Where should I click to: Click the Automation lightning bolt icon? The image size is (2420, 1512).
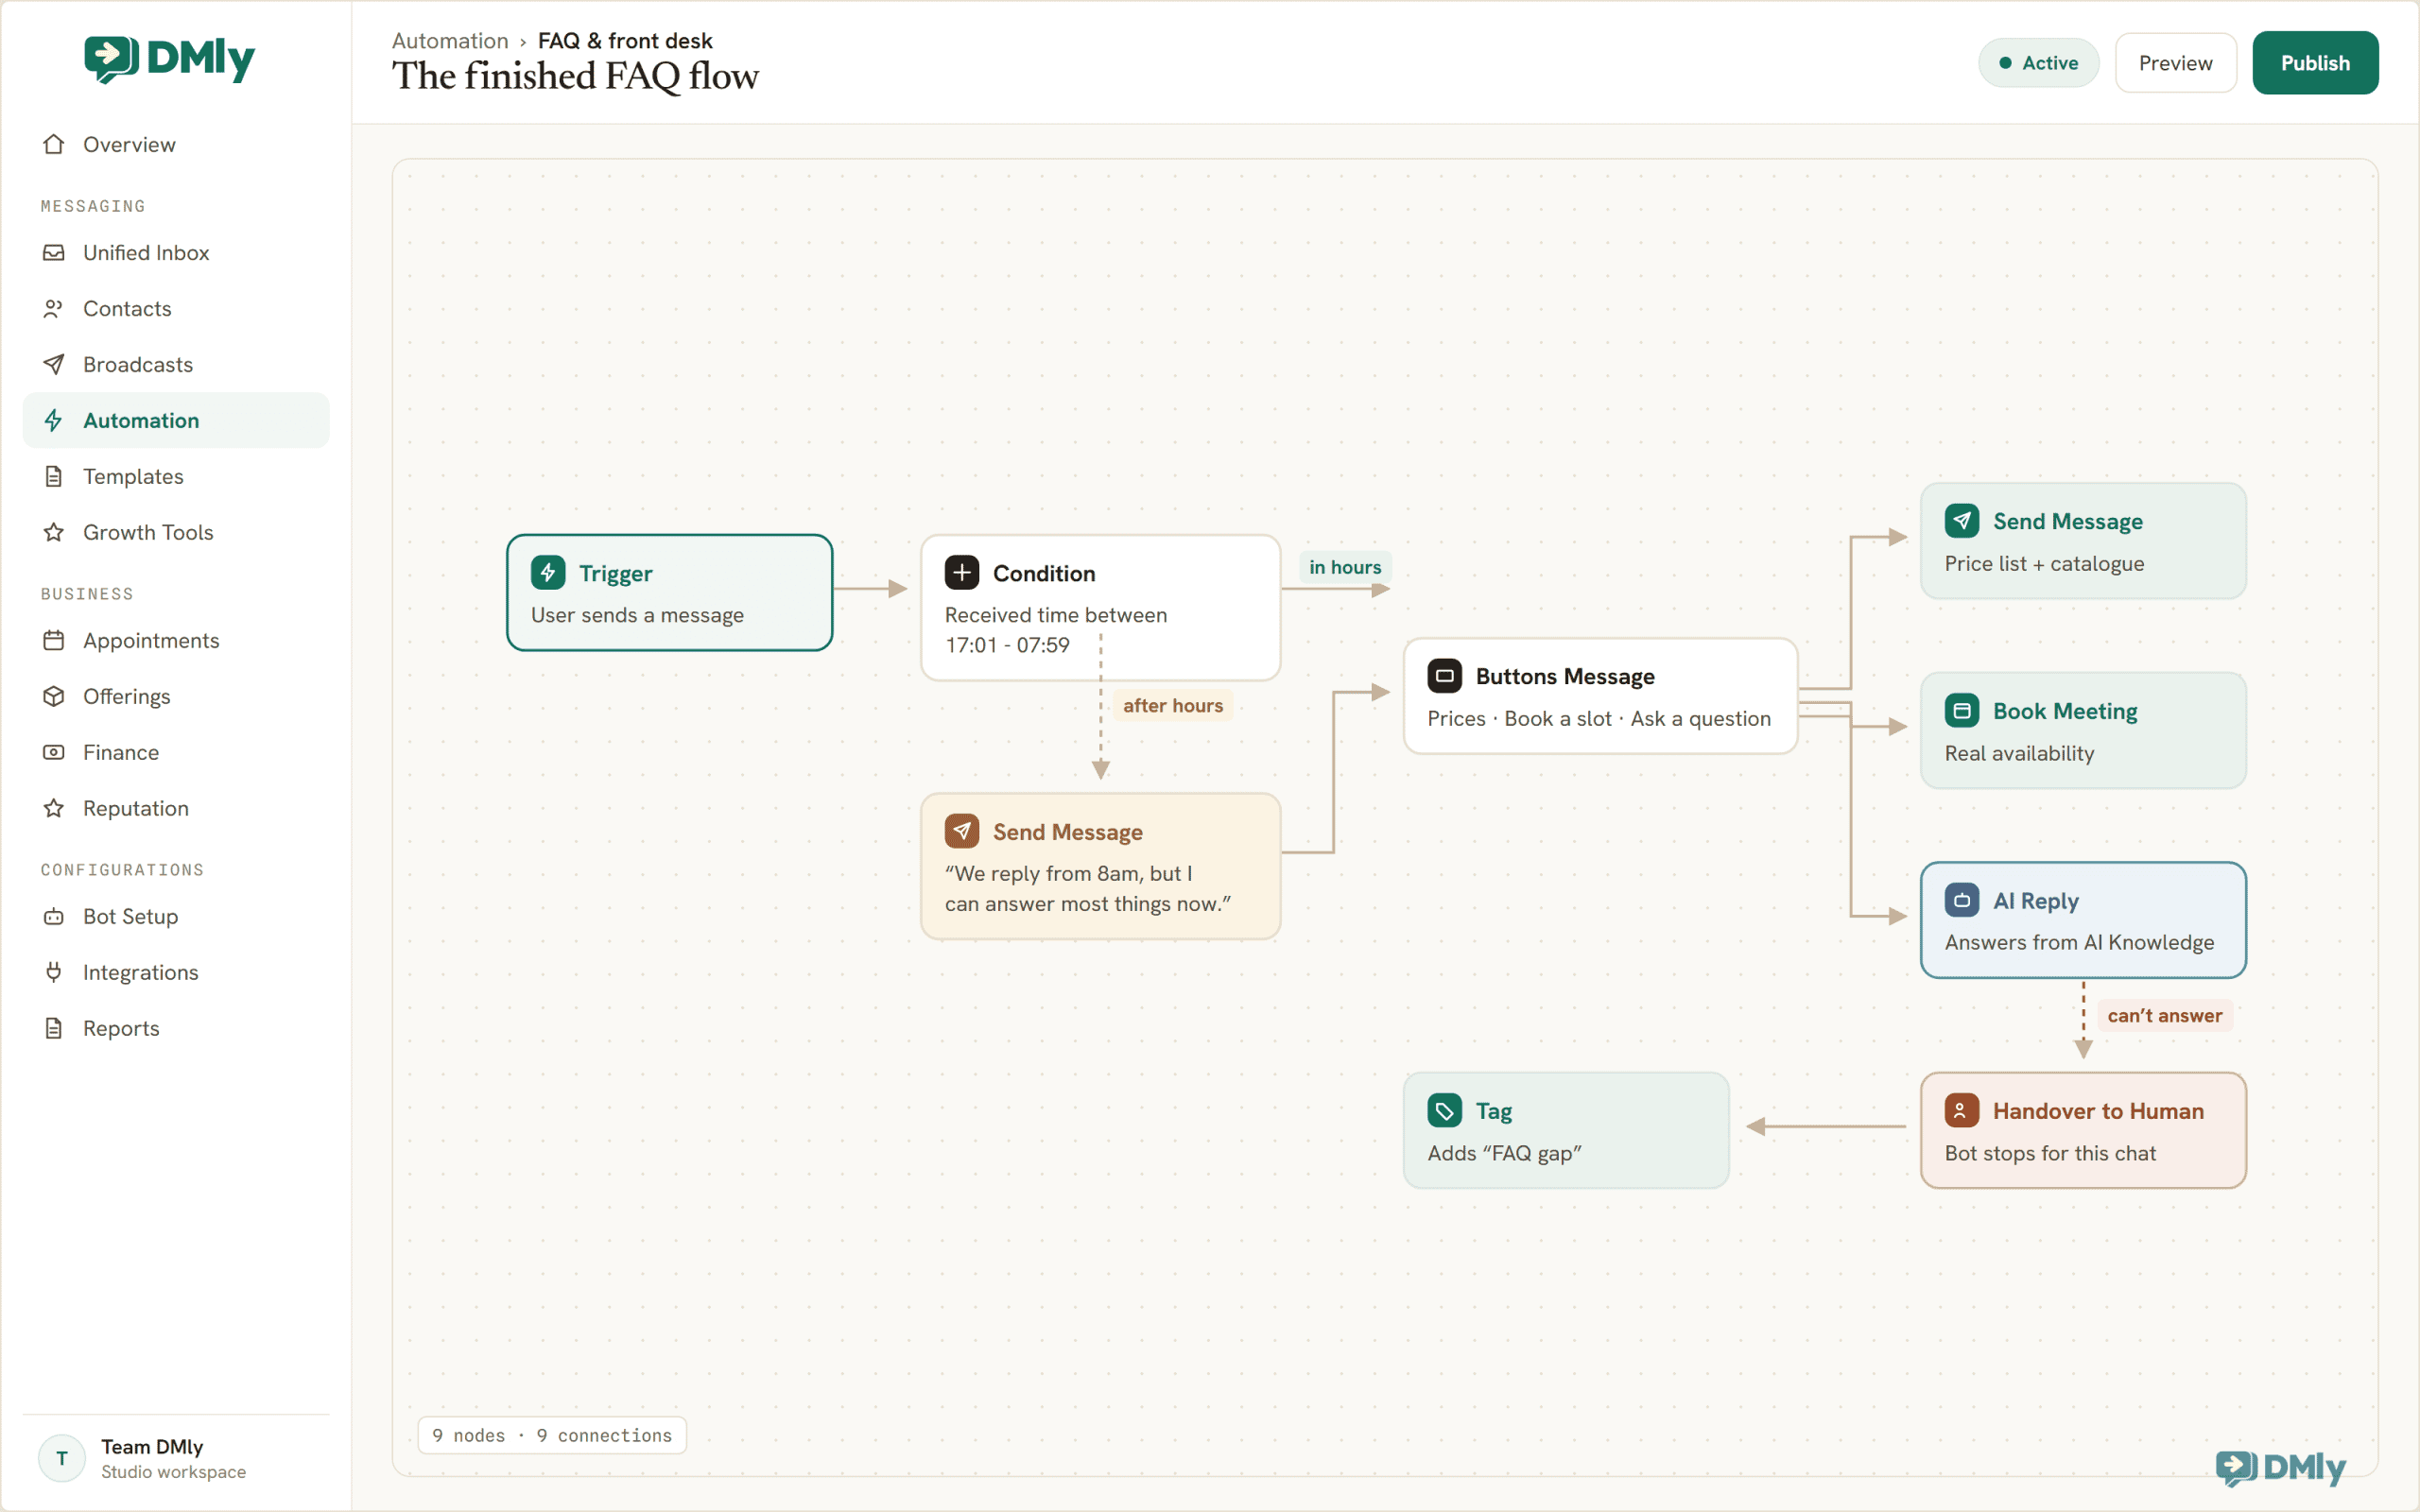pos(54,420)
